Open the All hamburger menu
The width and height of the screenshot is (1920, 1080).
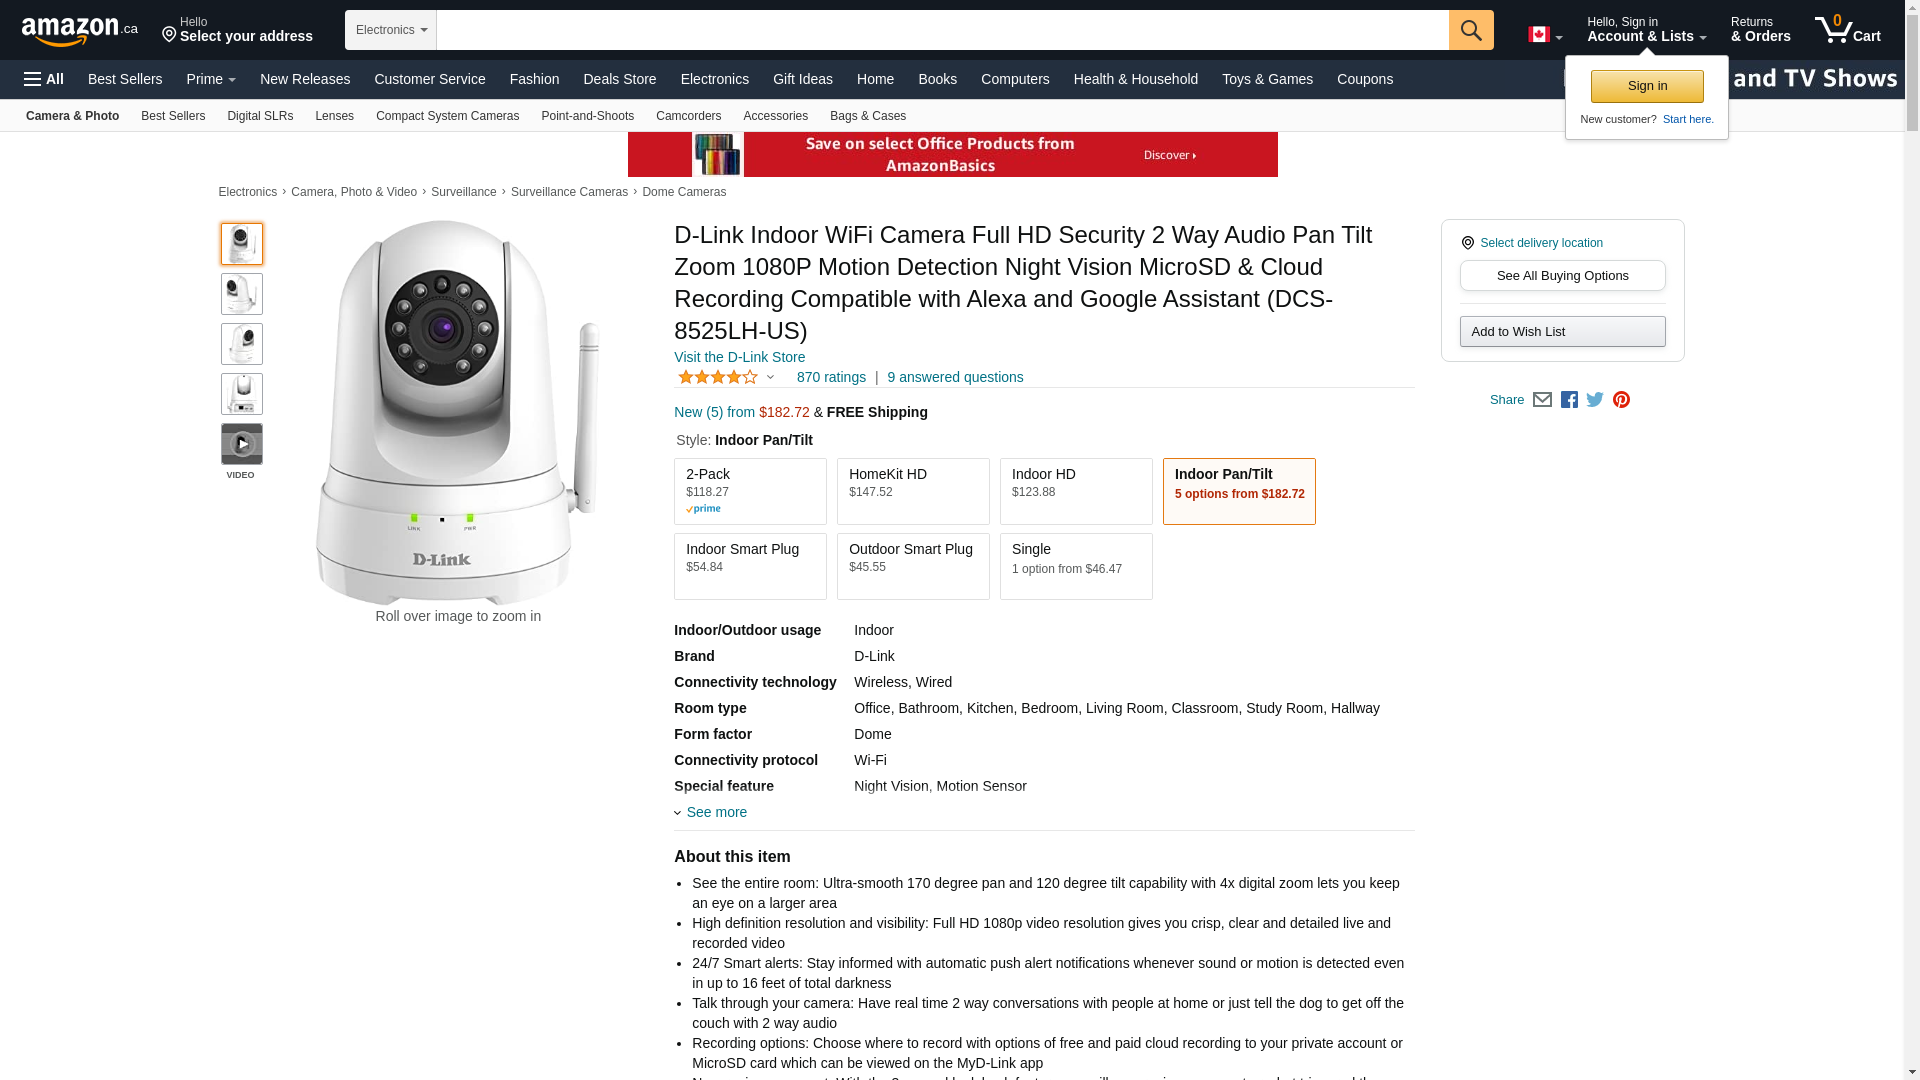pyautogui.click(x=44, y=79)
